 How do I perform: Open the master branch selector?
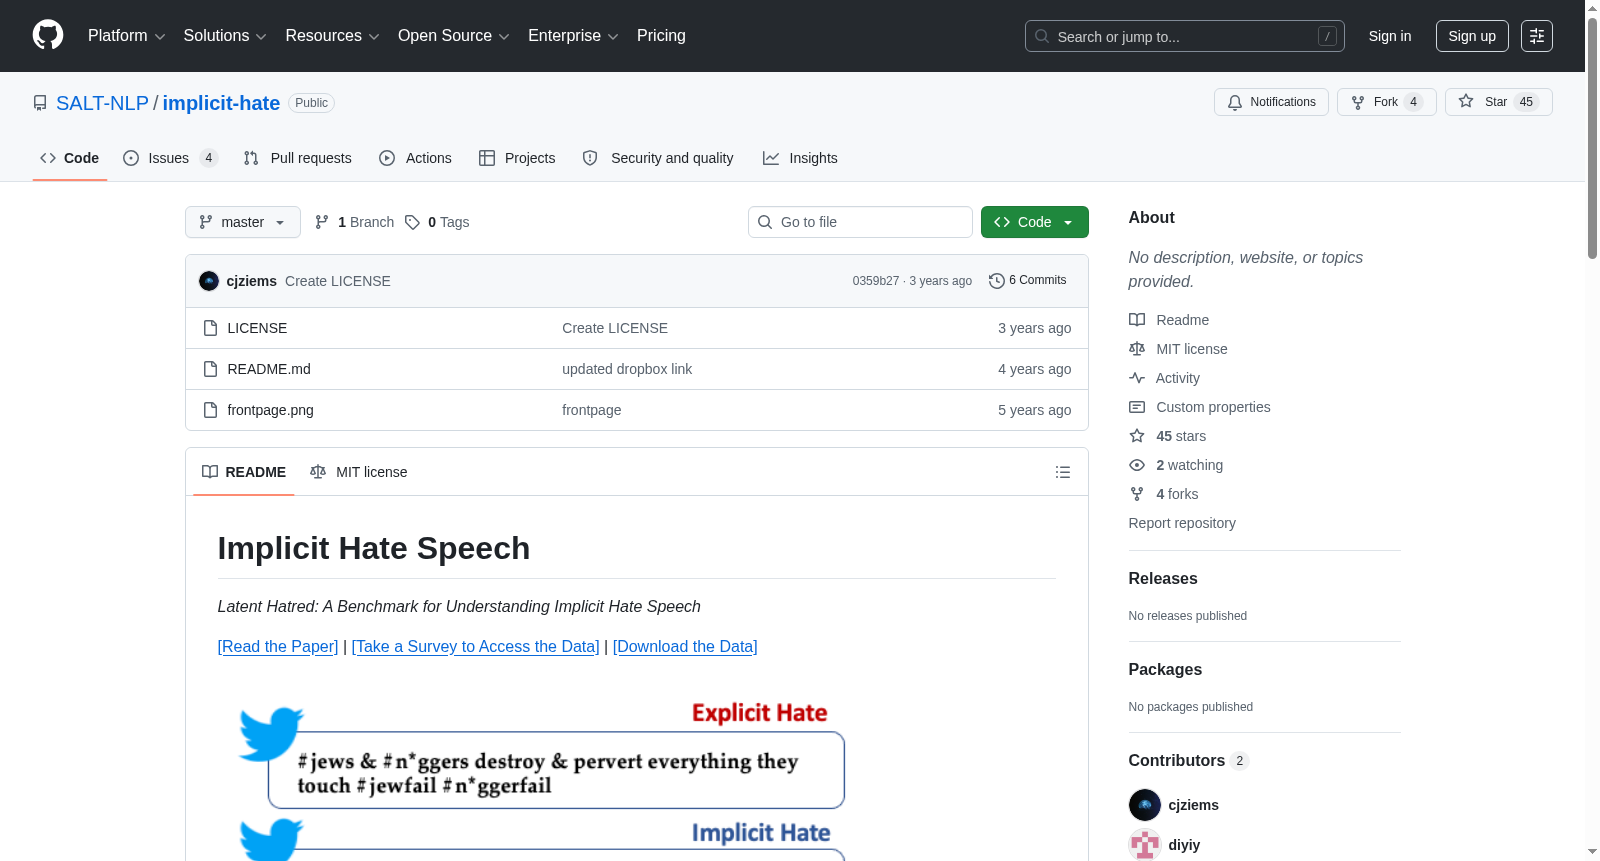(x=243, y=222)
